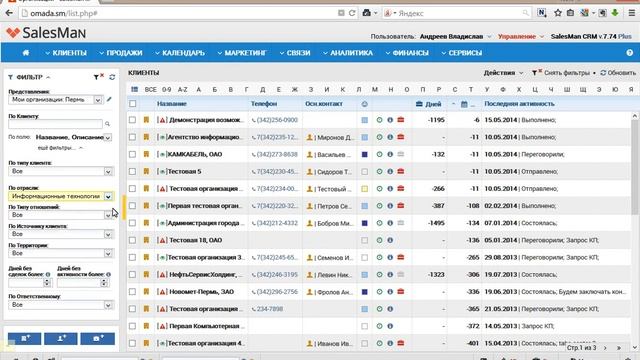This screenshot has height=360, width=640.
Task: Toggle the select-all checkbox in table header
Action: pyautogui.click(x=133, y=104)
